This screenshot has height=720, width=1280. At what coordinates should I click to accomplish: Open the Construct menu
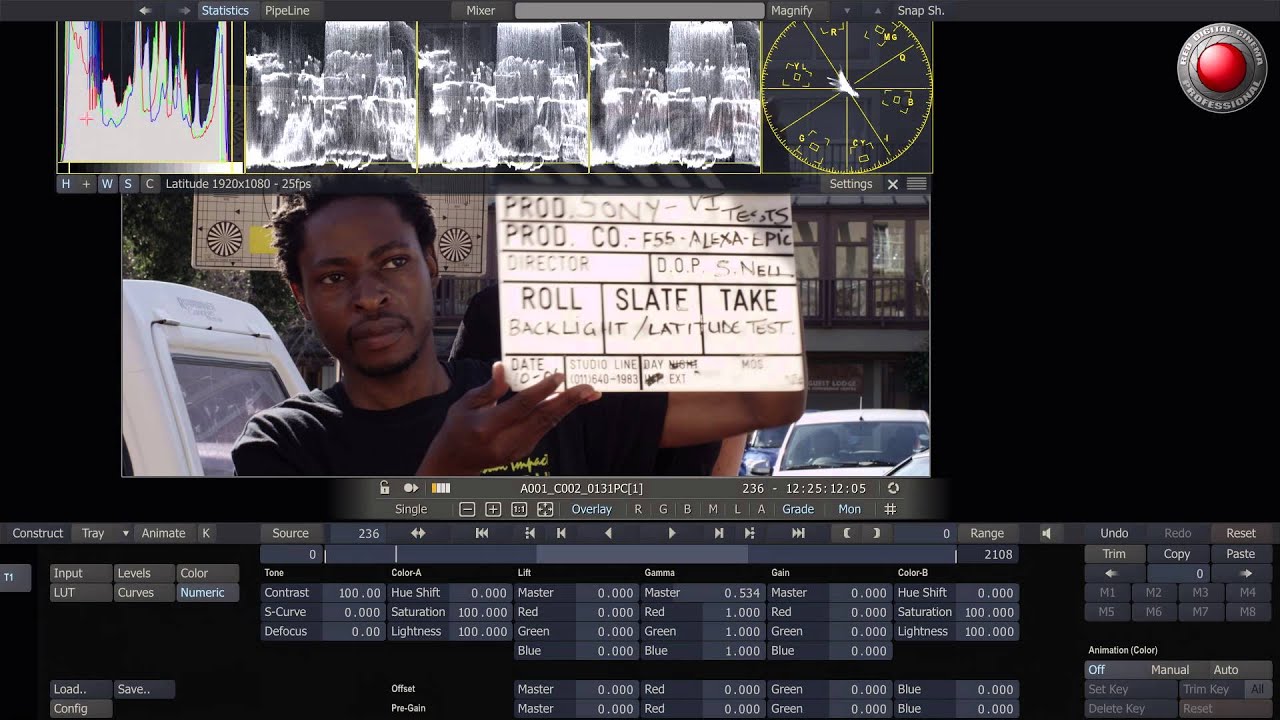(38, 533)
